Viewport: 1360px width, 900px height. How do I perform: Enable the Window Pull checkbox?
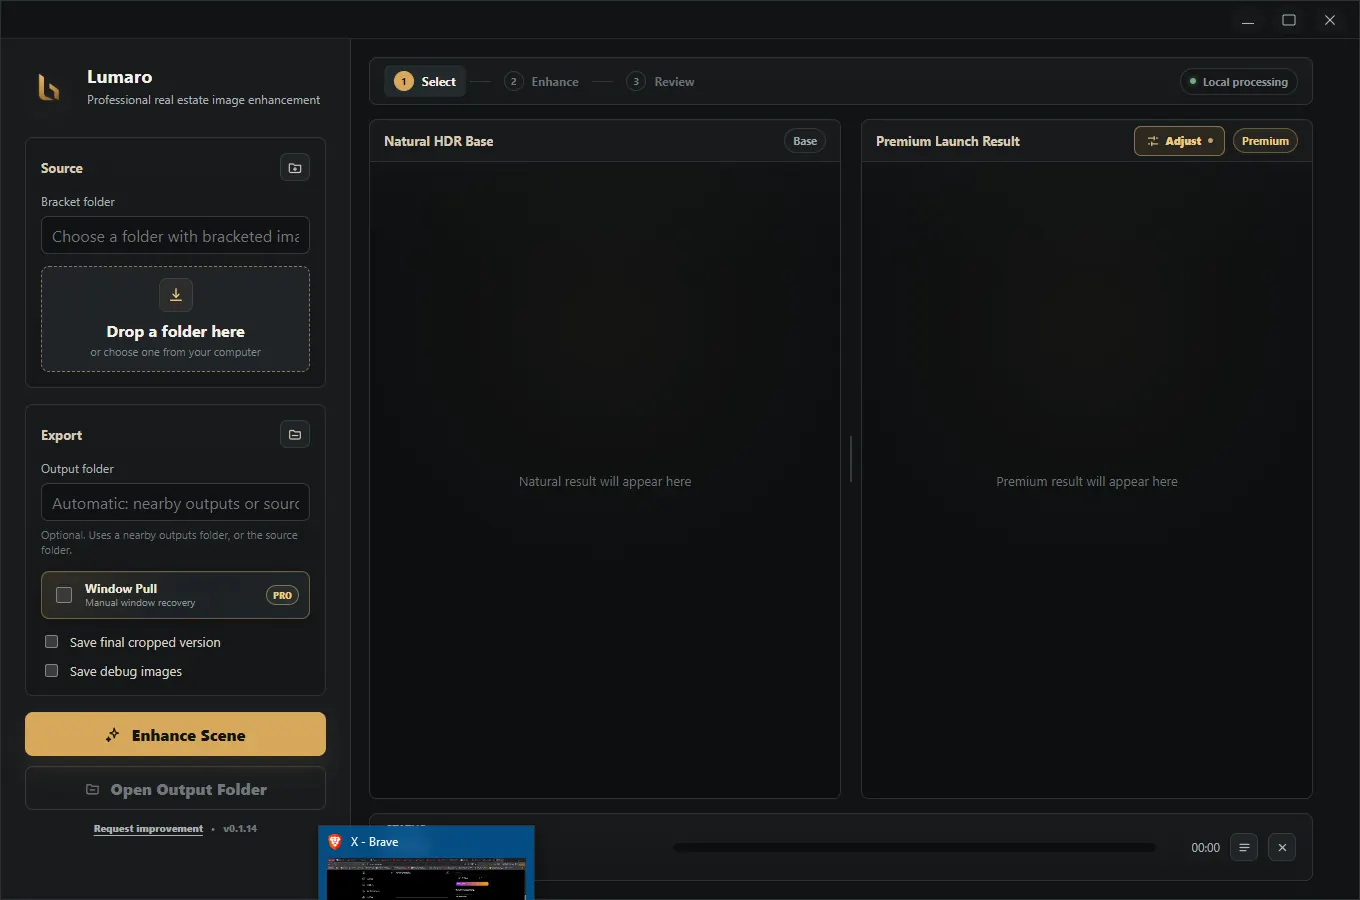pos(64,595)
